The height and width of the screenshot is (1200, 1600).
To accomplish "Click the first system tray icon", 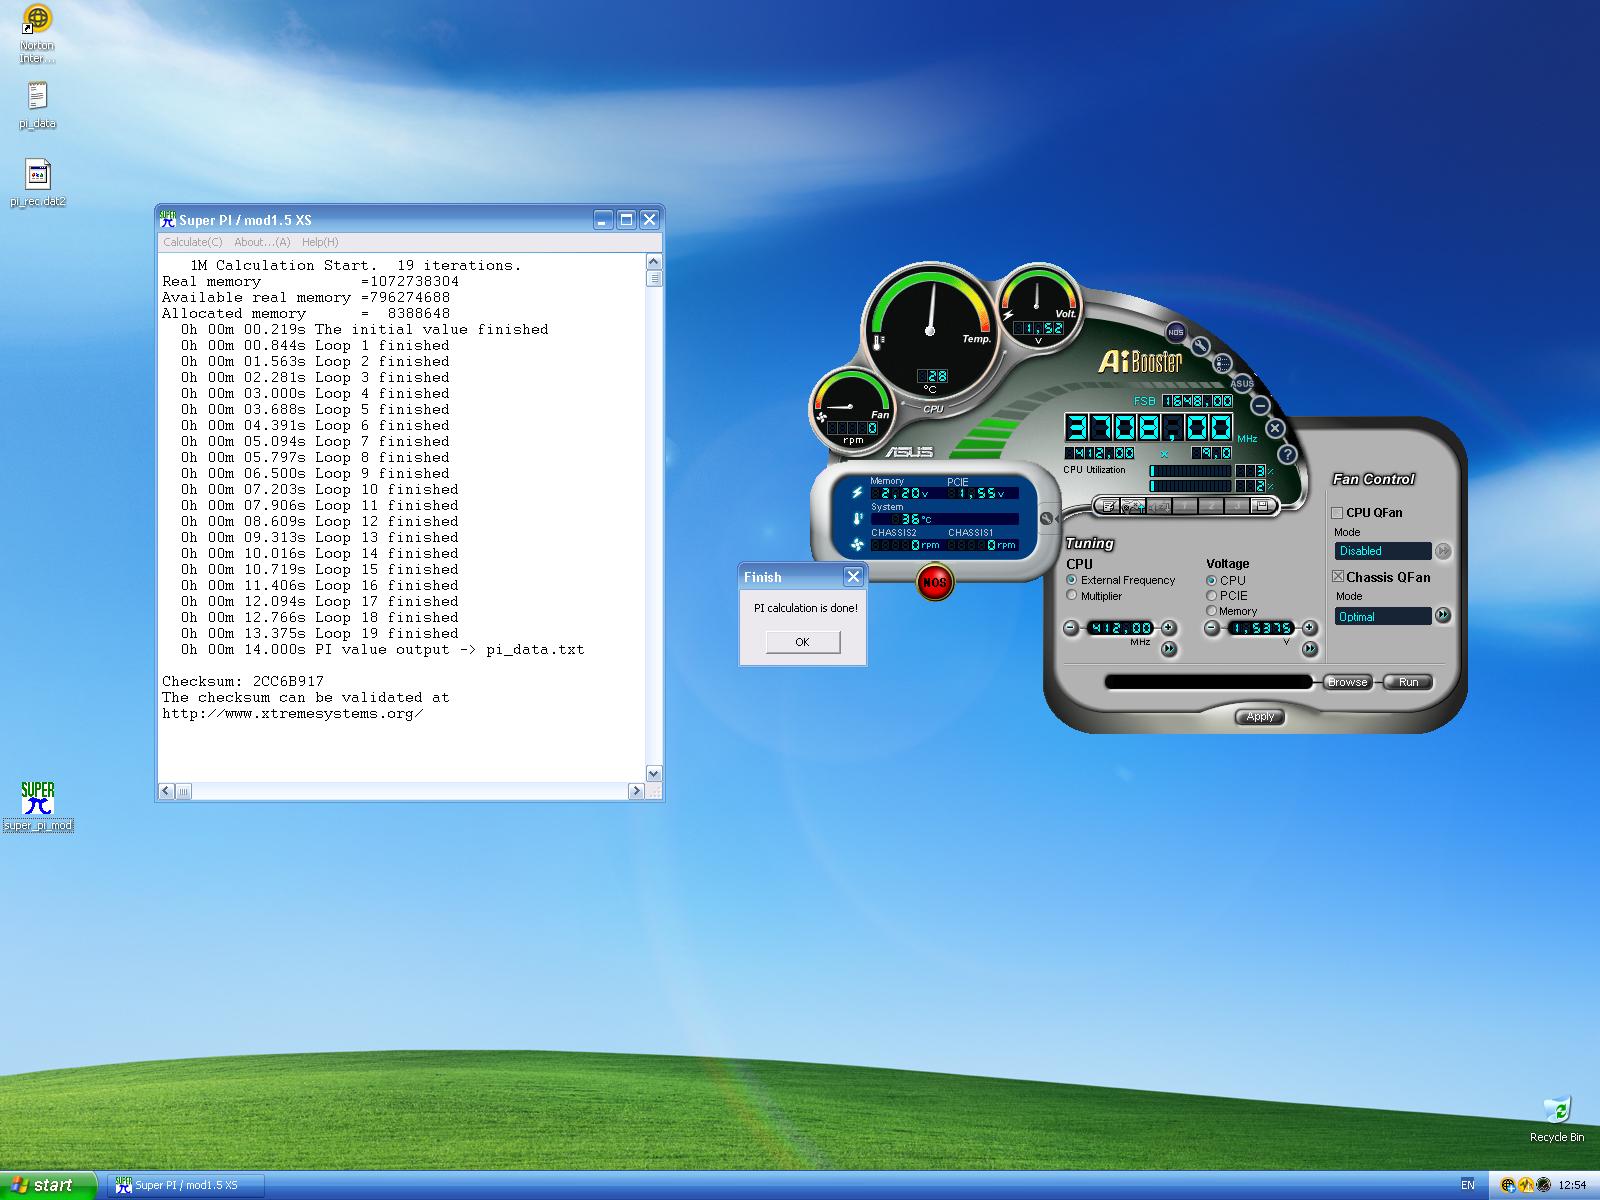I will [x=1508, y=1185].
